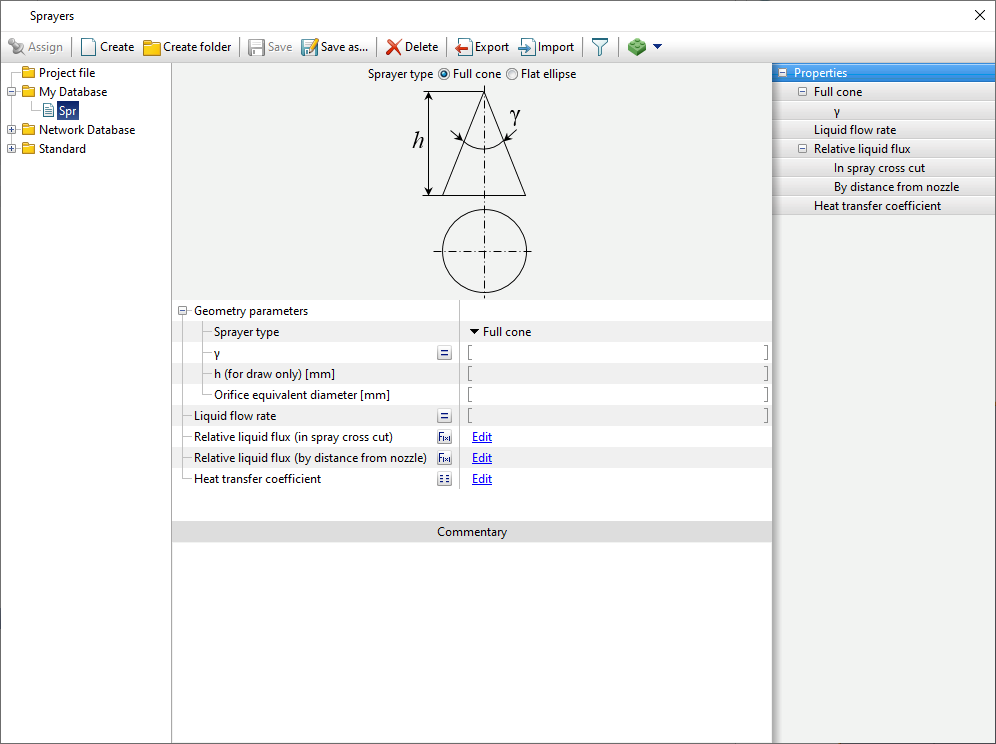Click the Import toolbar icon

point(527,47)
